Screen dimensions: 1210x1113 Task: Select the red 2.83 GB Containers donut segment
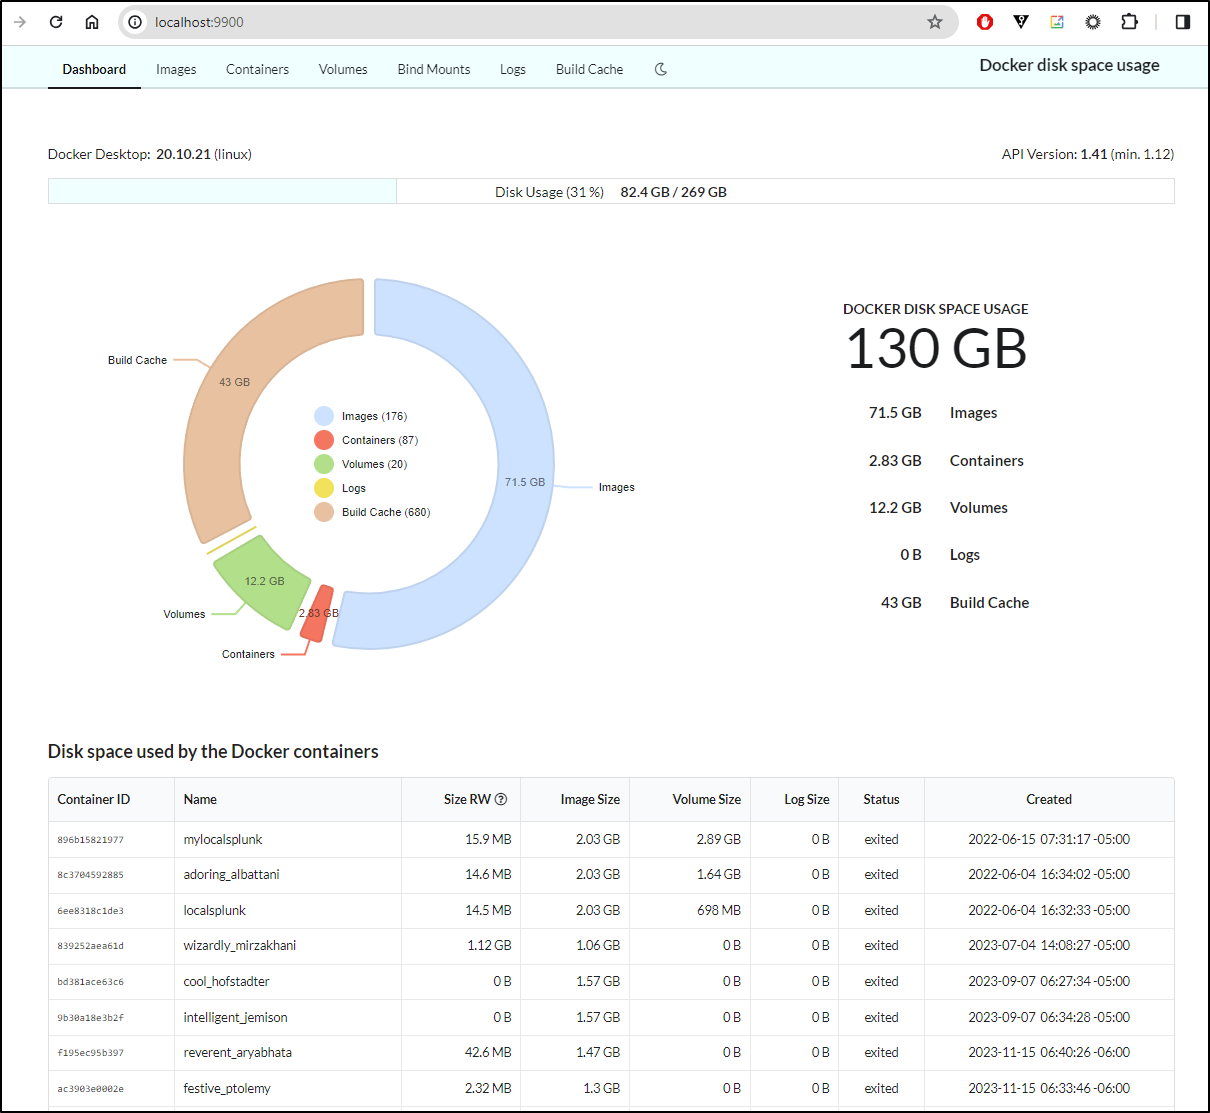click(317, 612)
